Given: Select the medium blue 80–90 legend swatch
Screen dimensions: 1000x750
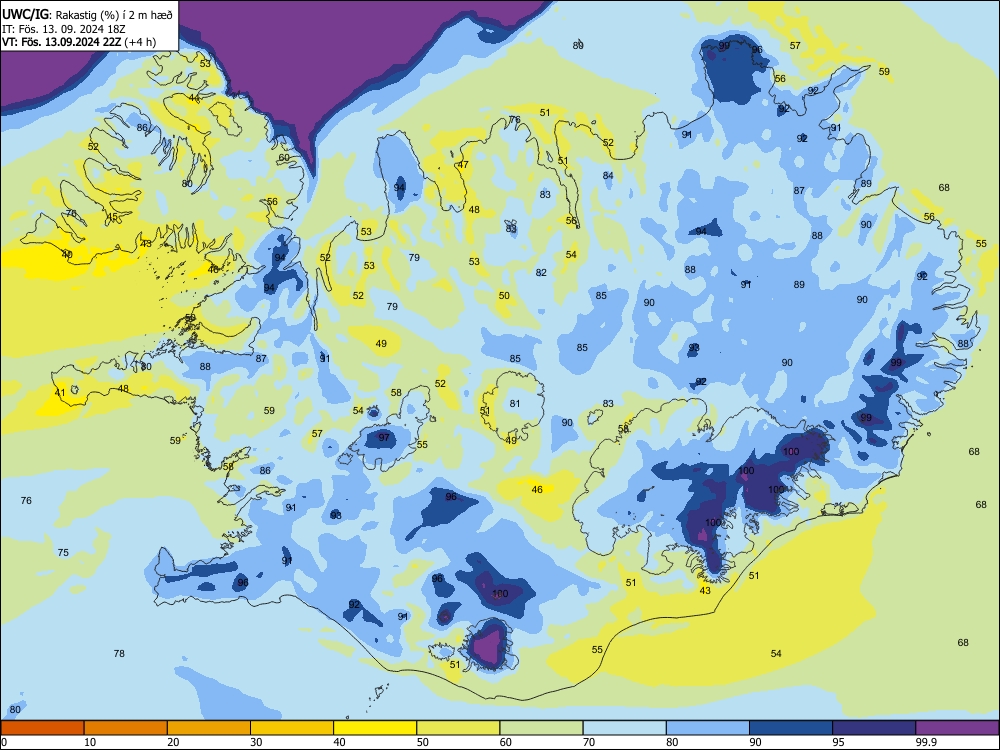Looking at the screenshot, I should click(707, 728).
